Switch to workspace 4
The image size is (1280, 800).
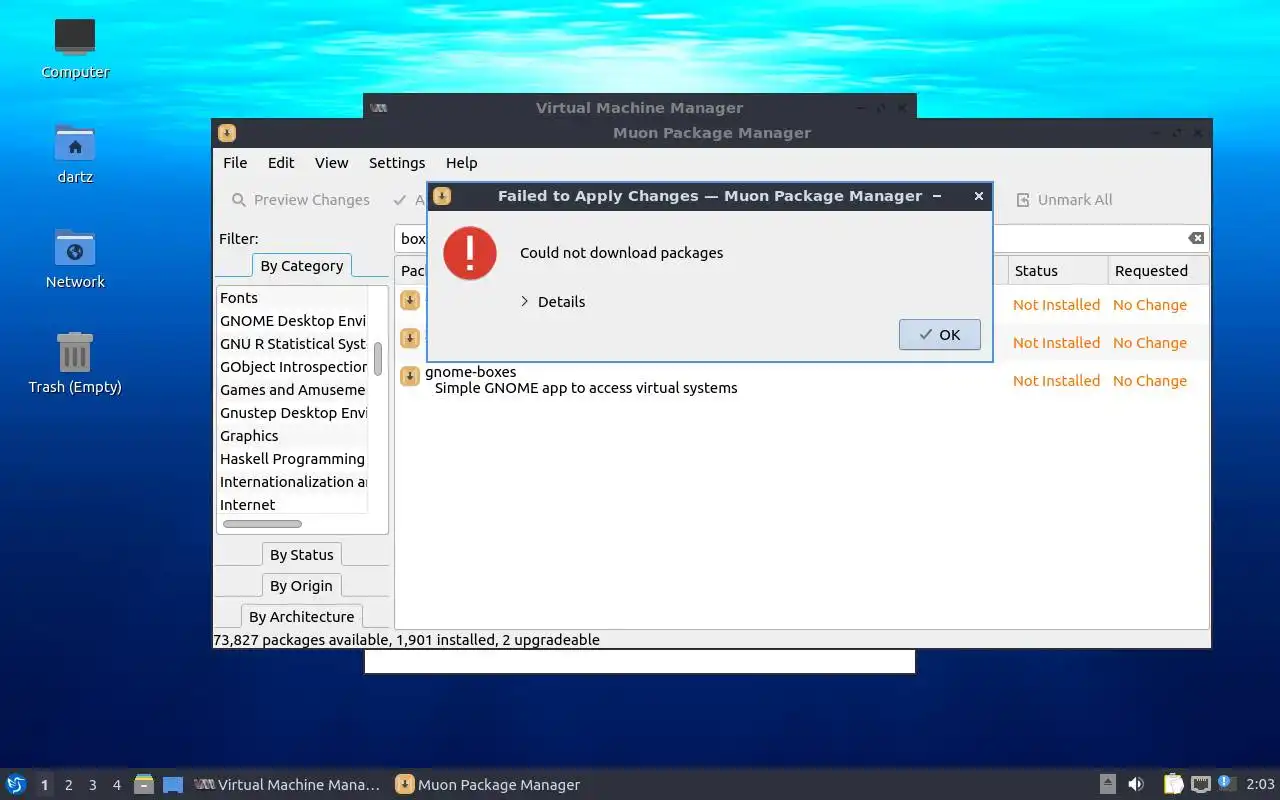click(116, 785)
